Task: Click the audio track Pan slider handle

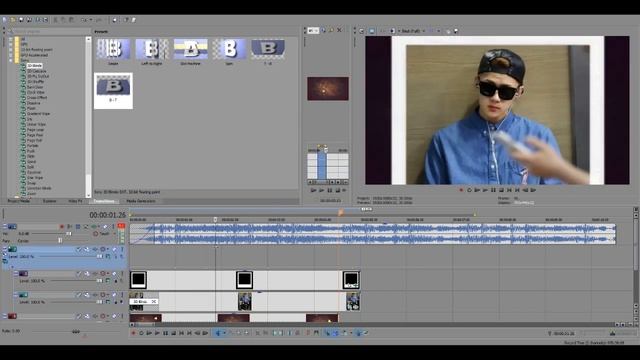Action: click(x=60, y=241)
